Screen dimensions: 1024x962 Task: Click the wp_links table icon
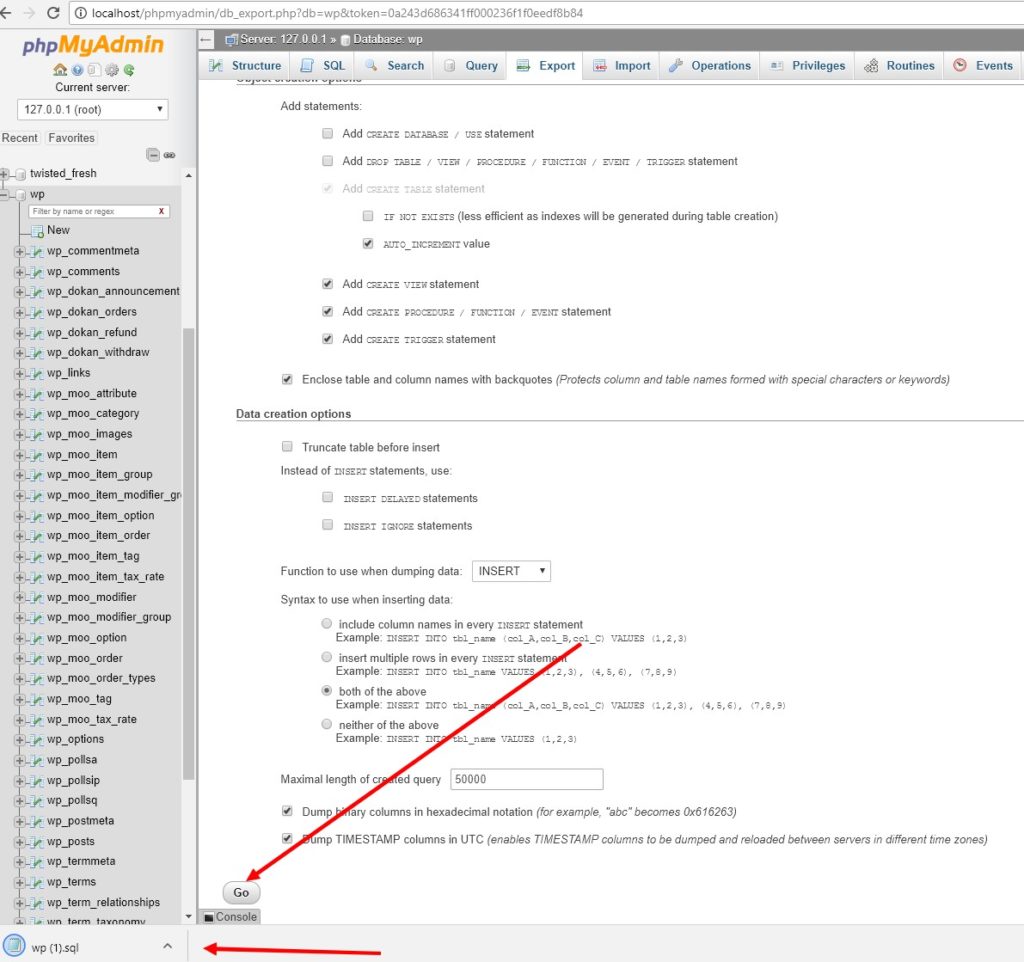tap(37, 374)
